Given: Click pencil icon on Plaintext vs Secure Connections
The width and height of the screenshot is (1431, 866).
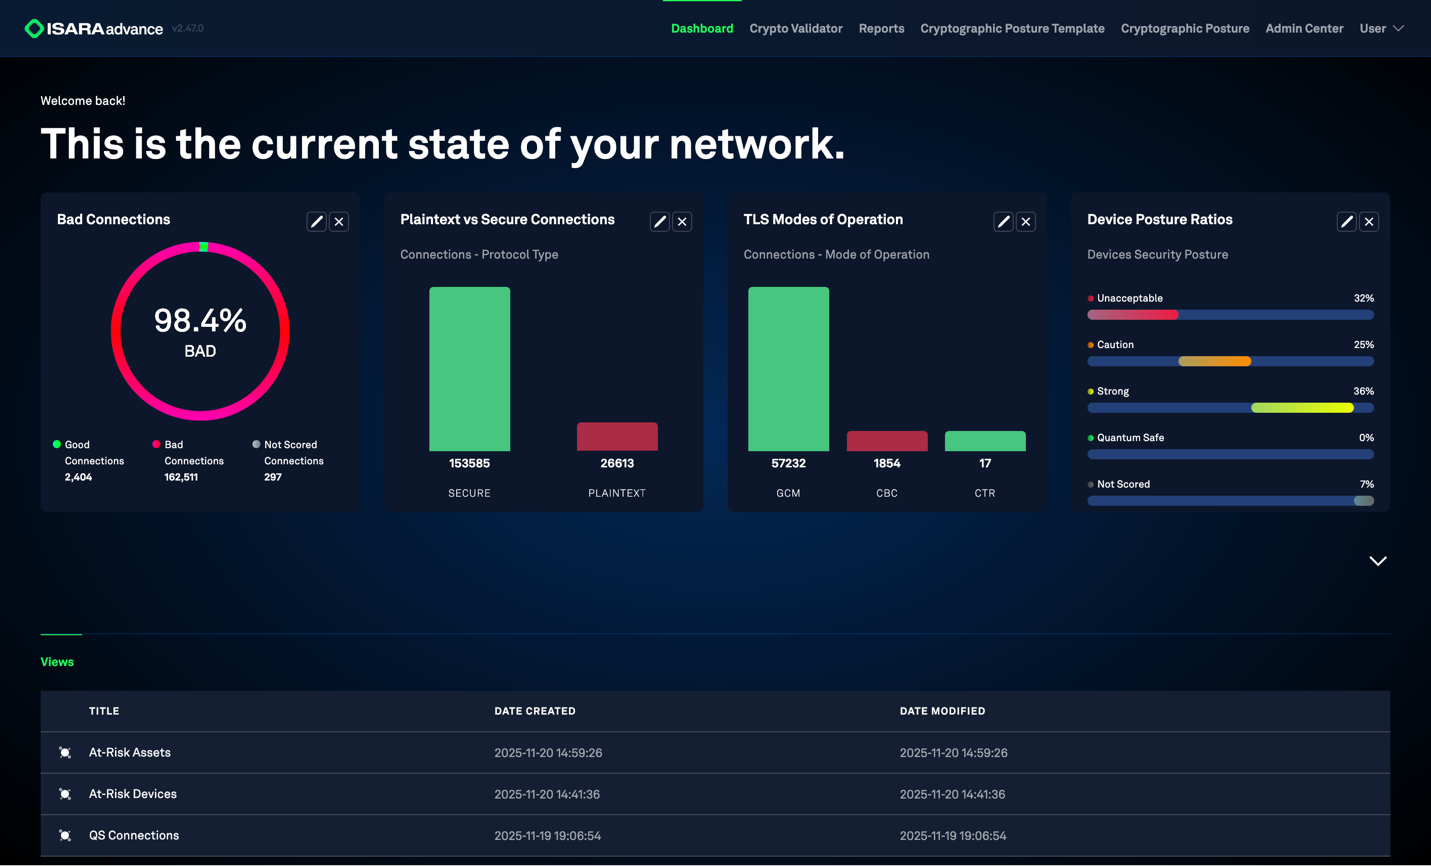Looking at the screenshot, I should coord(659,222).
